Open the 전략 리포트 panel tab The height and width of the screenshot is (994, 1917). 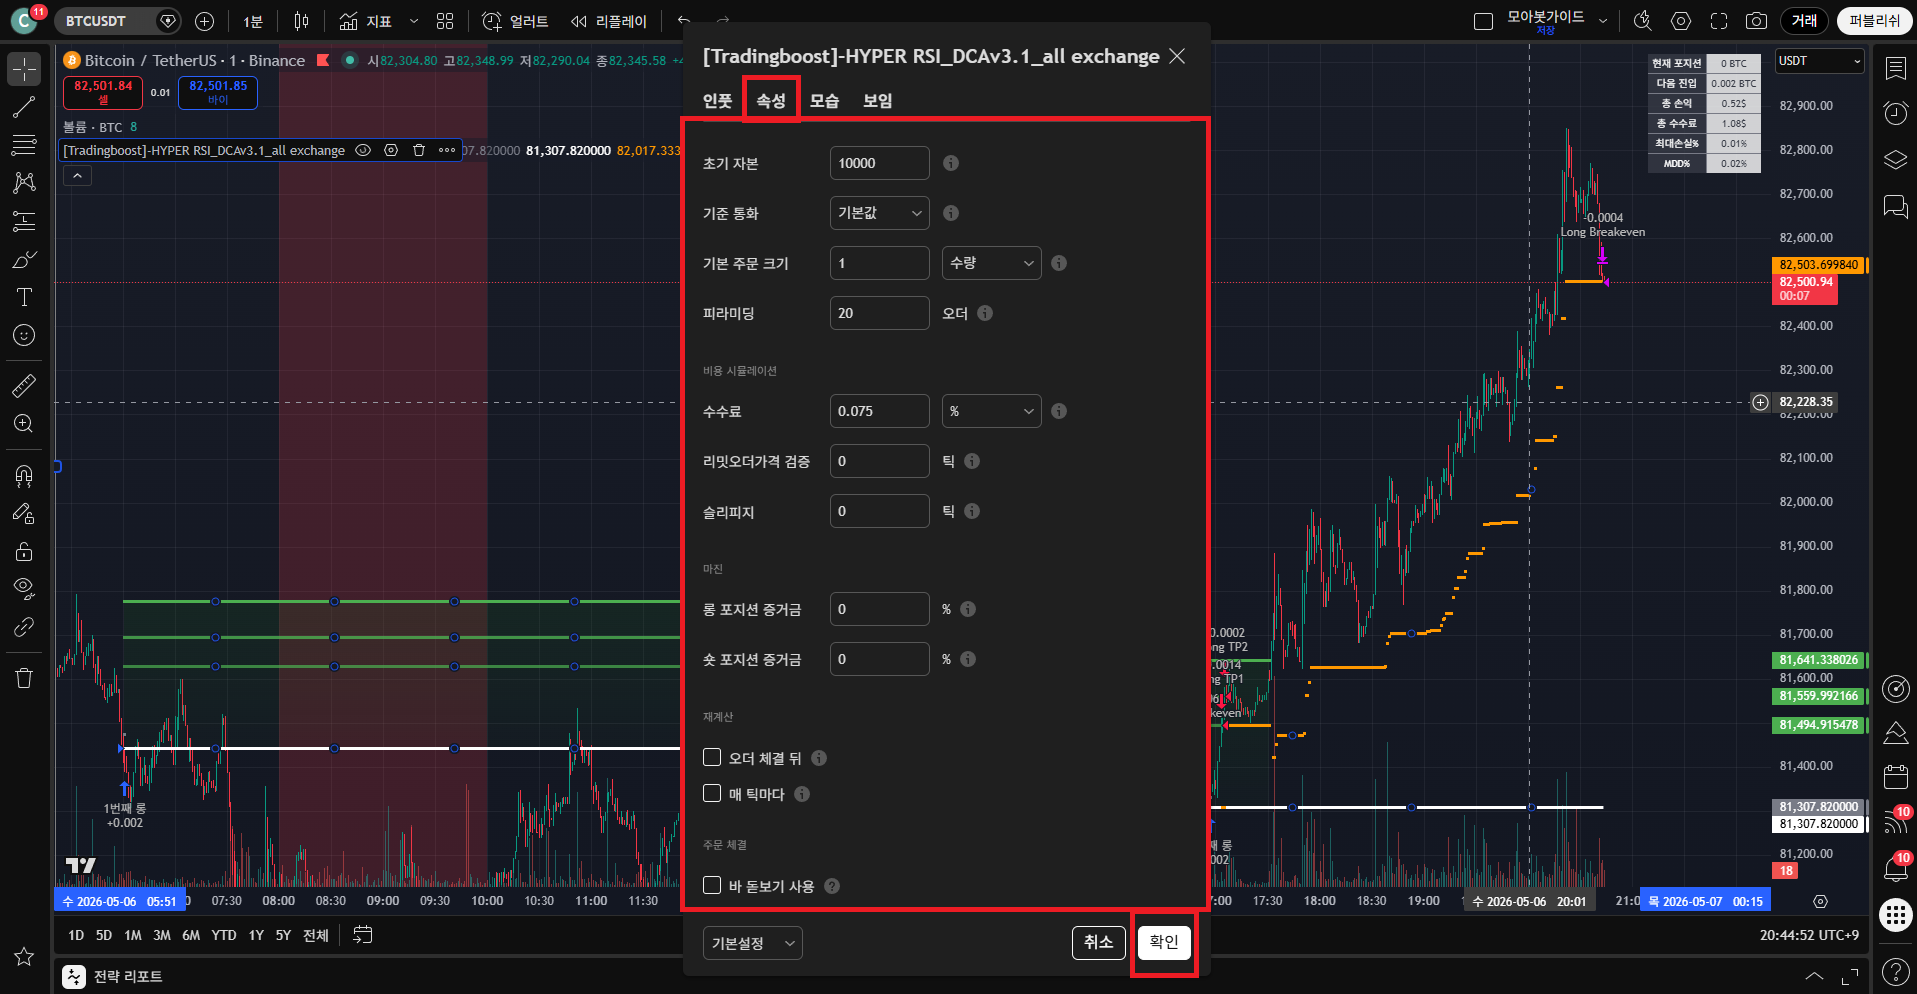[113, 976]
